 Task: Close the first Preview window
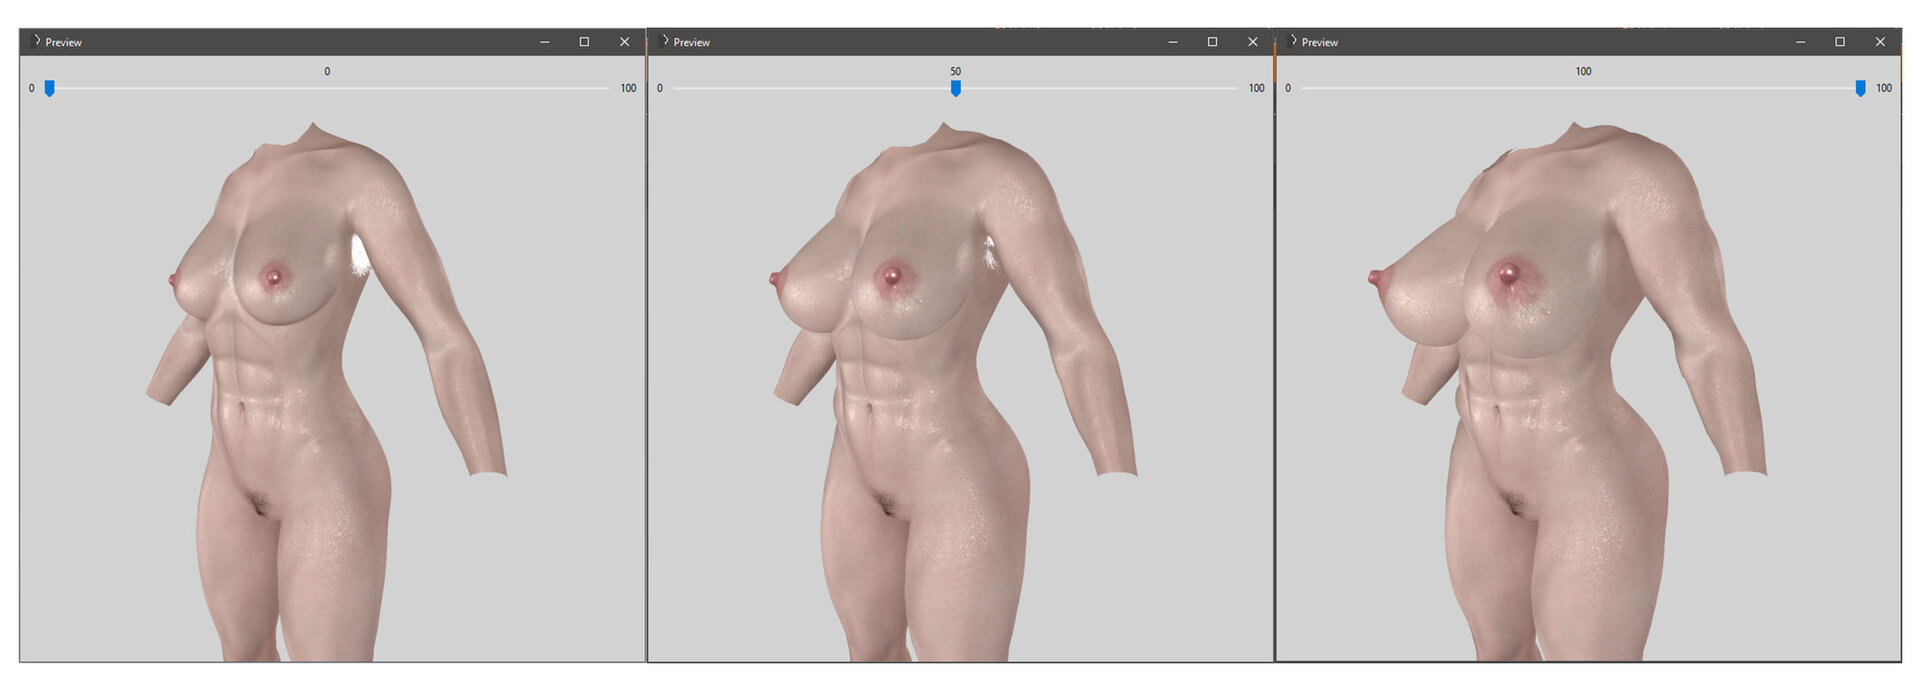(624, 42)
